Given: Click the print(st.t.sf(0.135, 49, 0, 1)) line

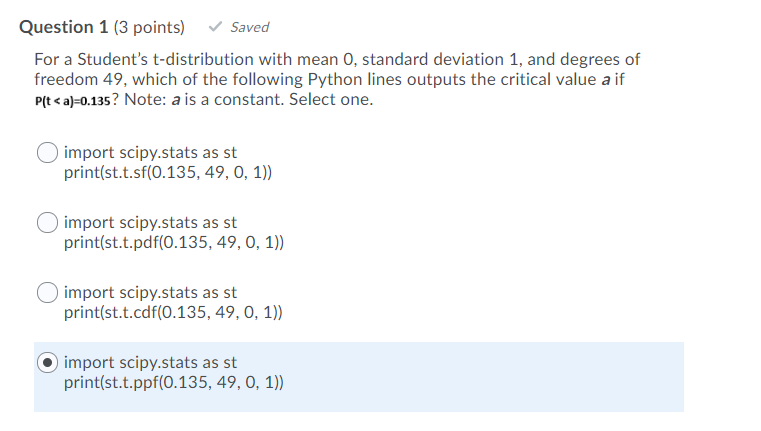Looking at the screenshot, I should pos(167,172).
